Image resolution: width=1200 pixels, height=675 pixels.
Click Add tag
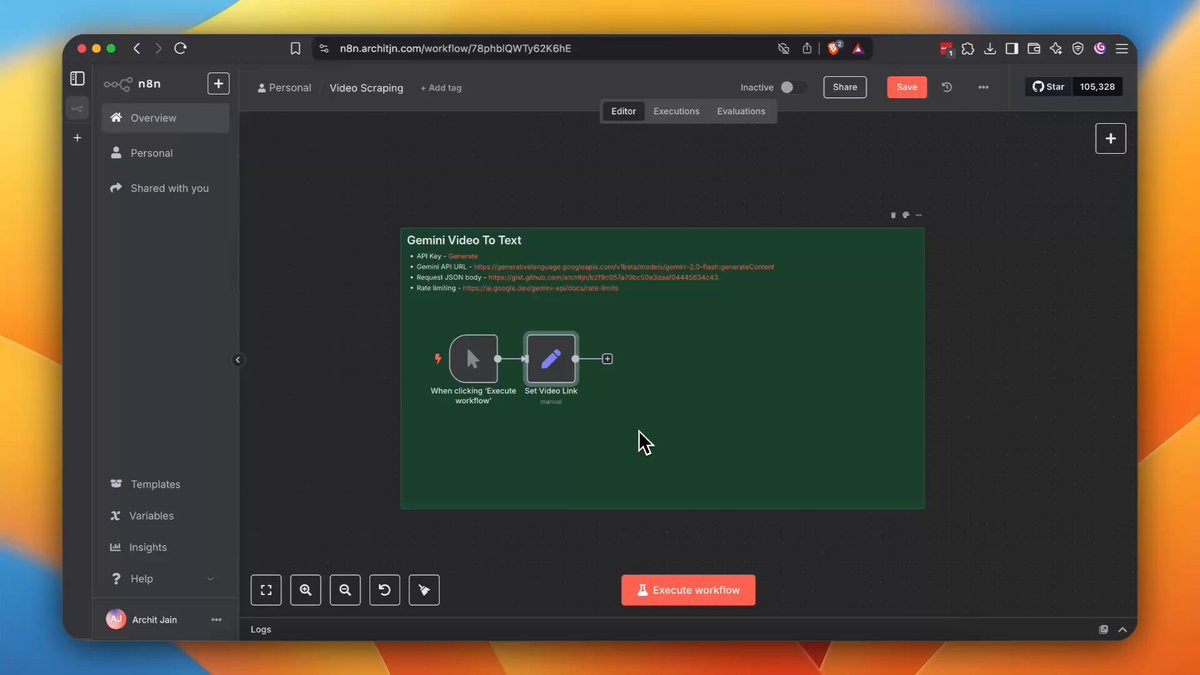pos(441,88)
